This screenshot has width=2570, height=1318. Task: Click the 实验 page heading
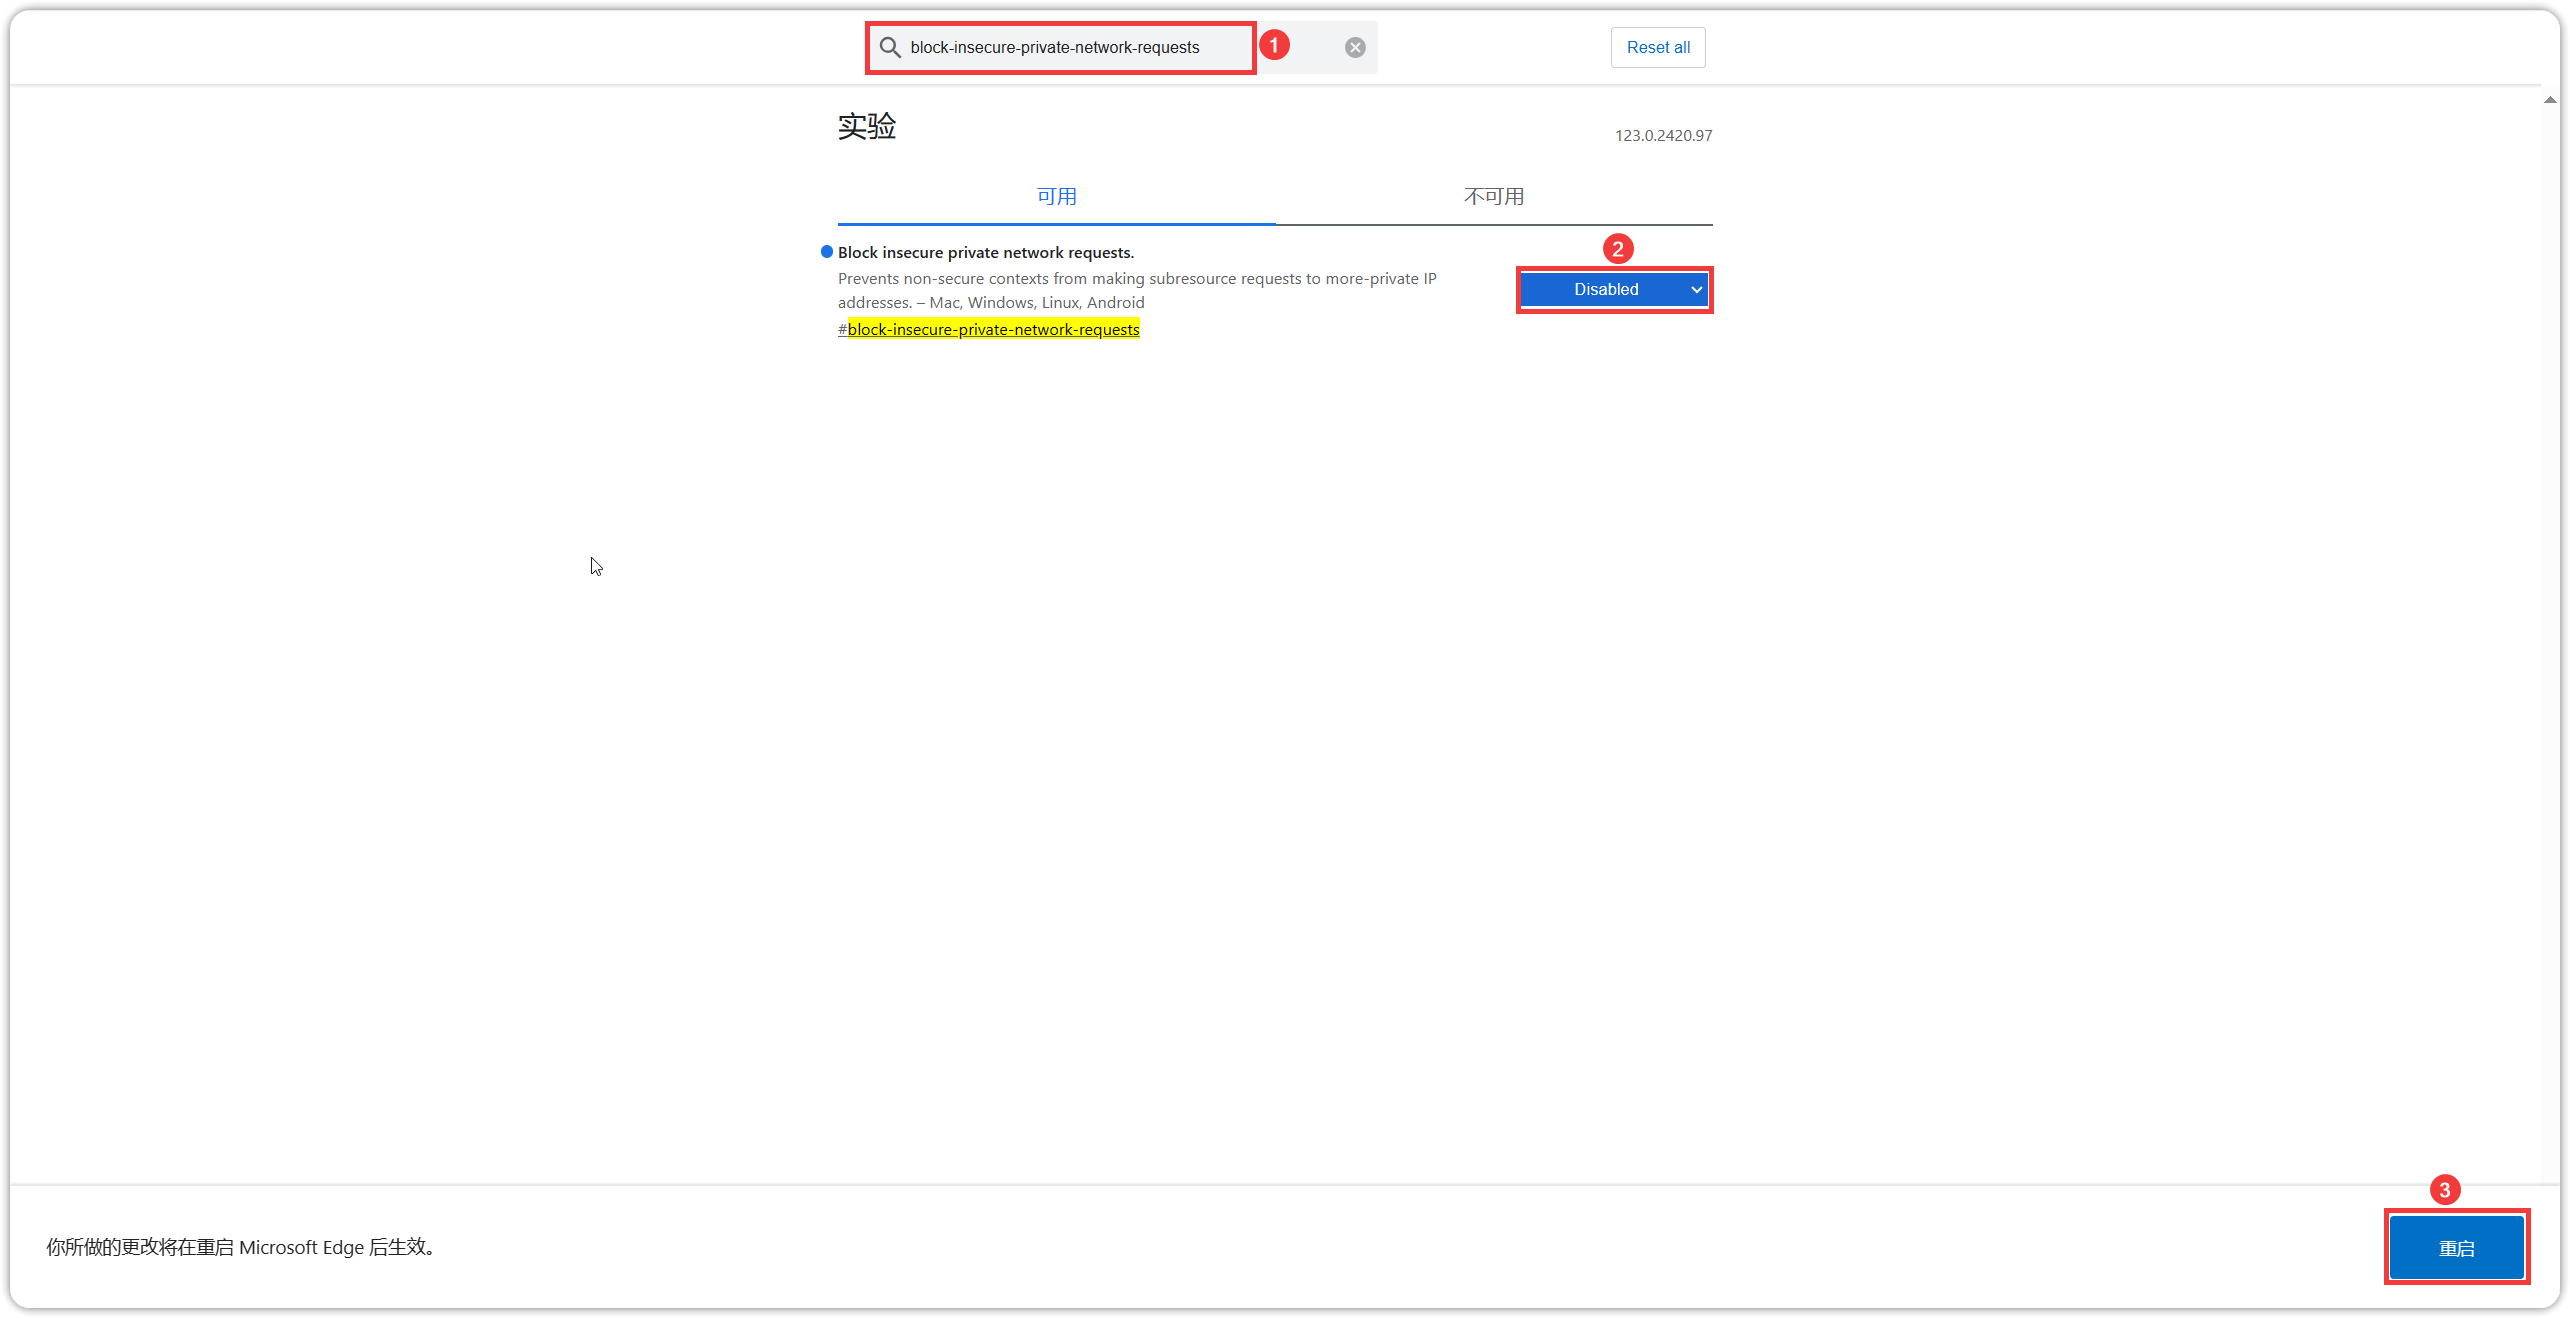(x=866, y=126)
